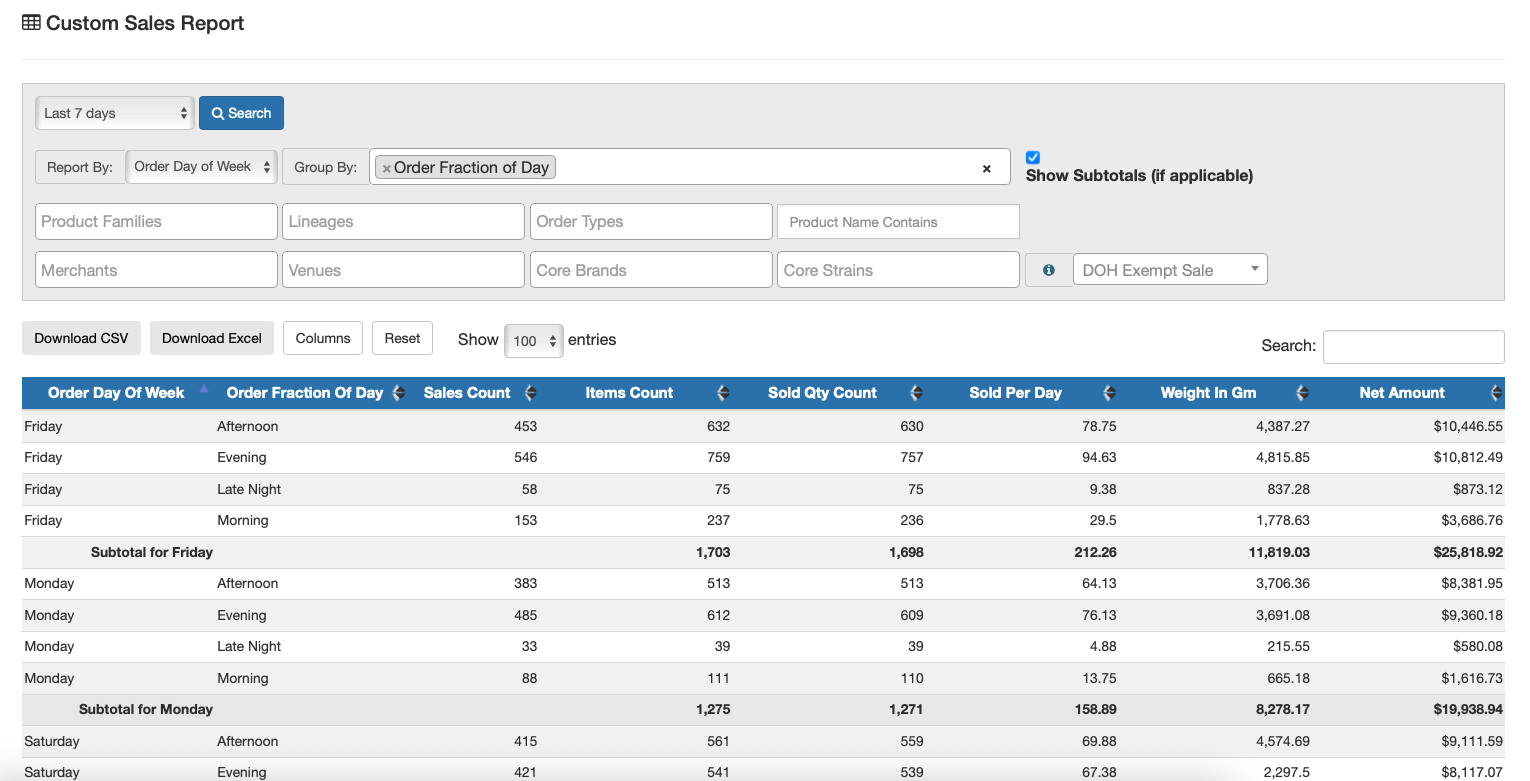
Task: Click the Product Families filter field
Action: (x=156, y=222)
